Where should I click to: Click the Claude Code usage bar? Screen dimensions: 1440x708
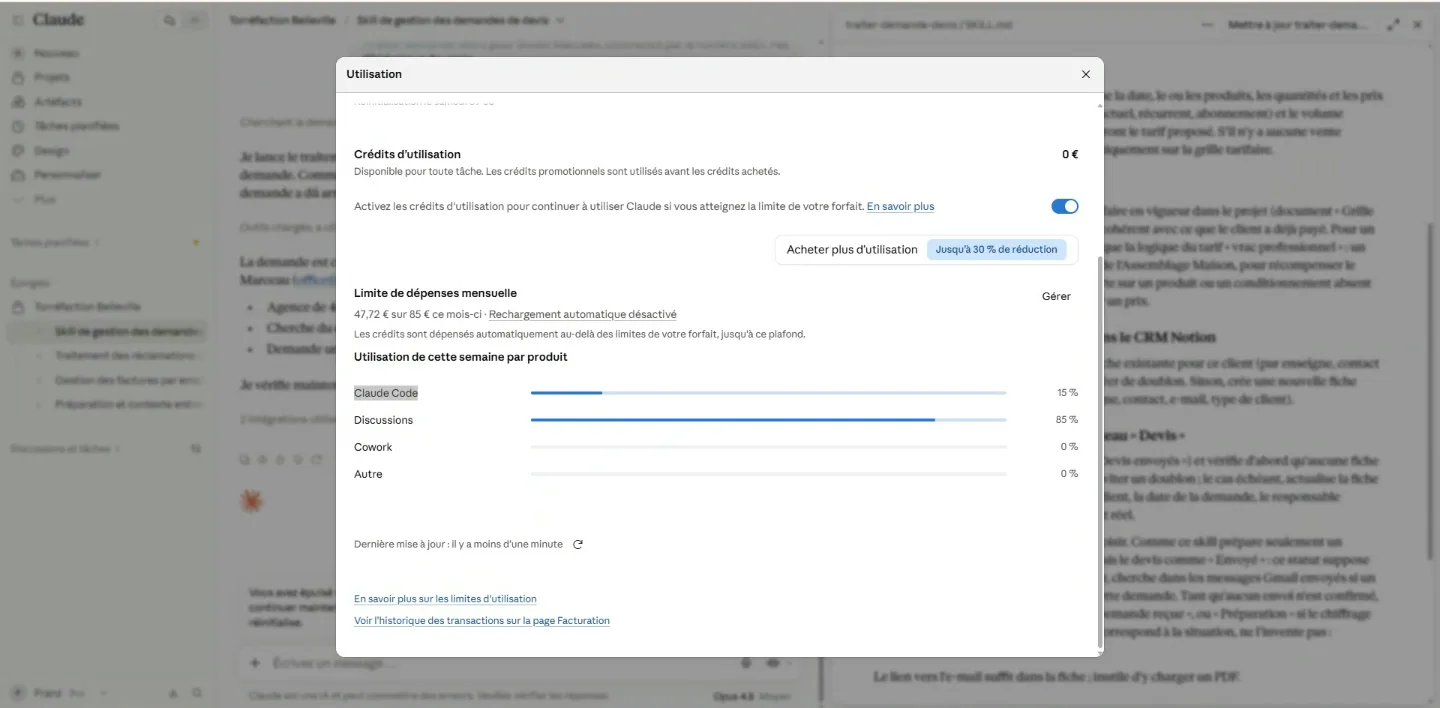(768, 393)
